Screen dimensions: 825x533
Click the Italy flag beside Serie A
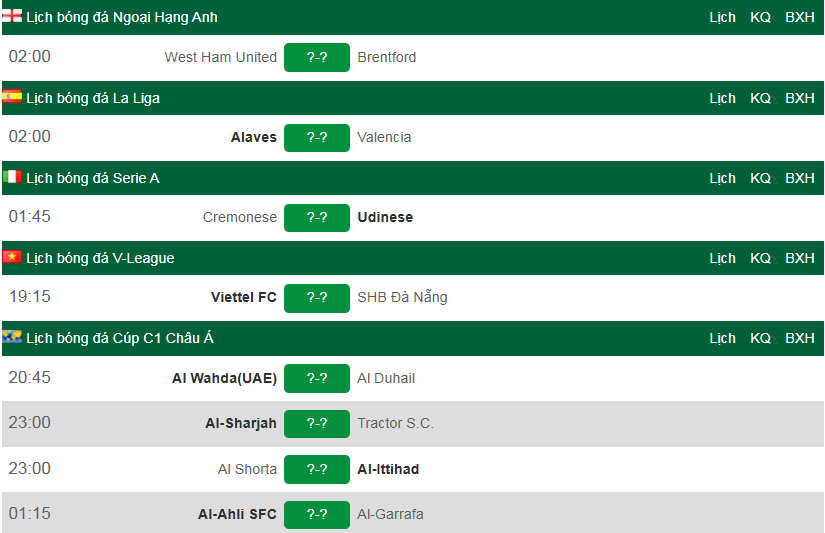click(12, 178)
